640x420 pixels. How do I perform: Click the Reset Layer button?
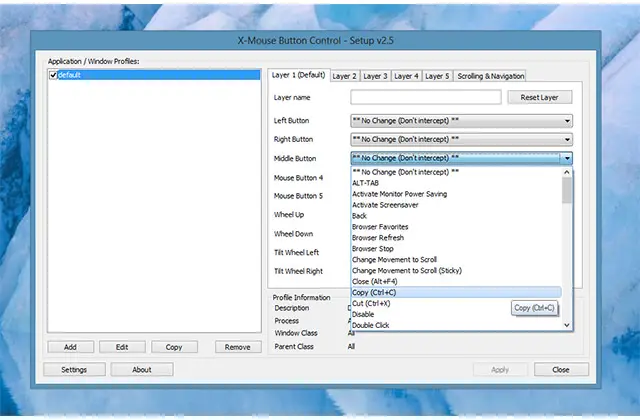[540, 98]
